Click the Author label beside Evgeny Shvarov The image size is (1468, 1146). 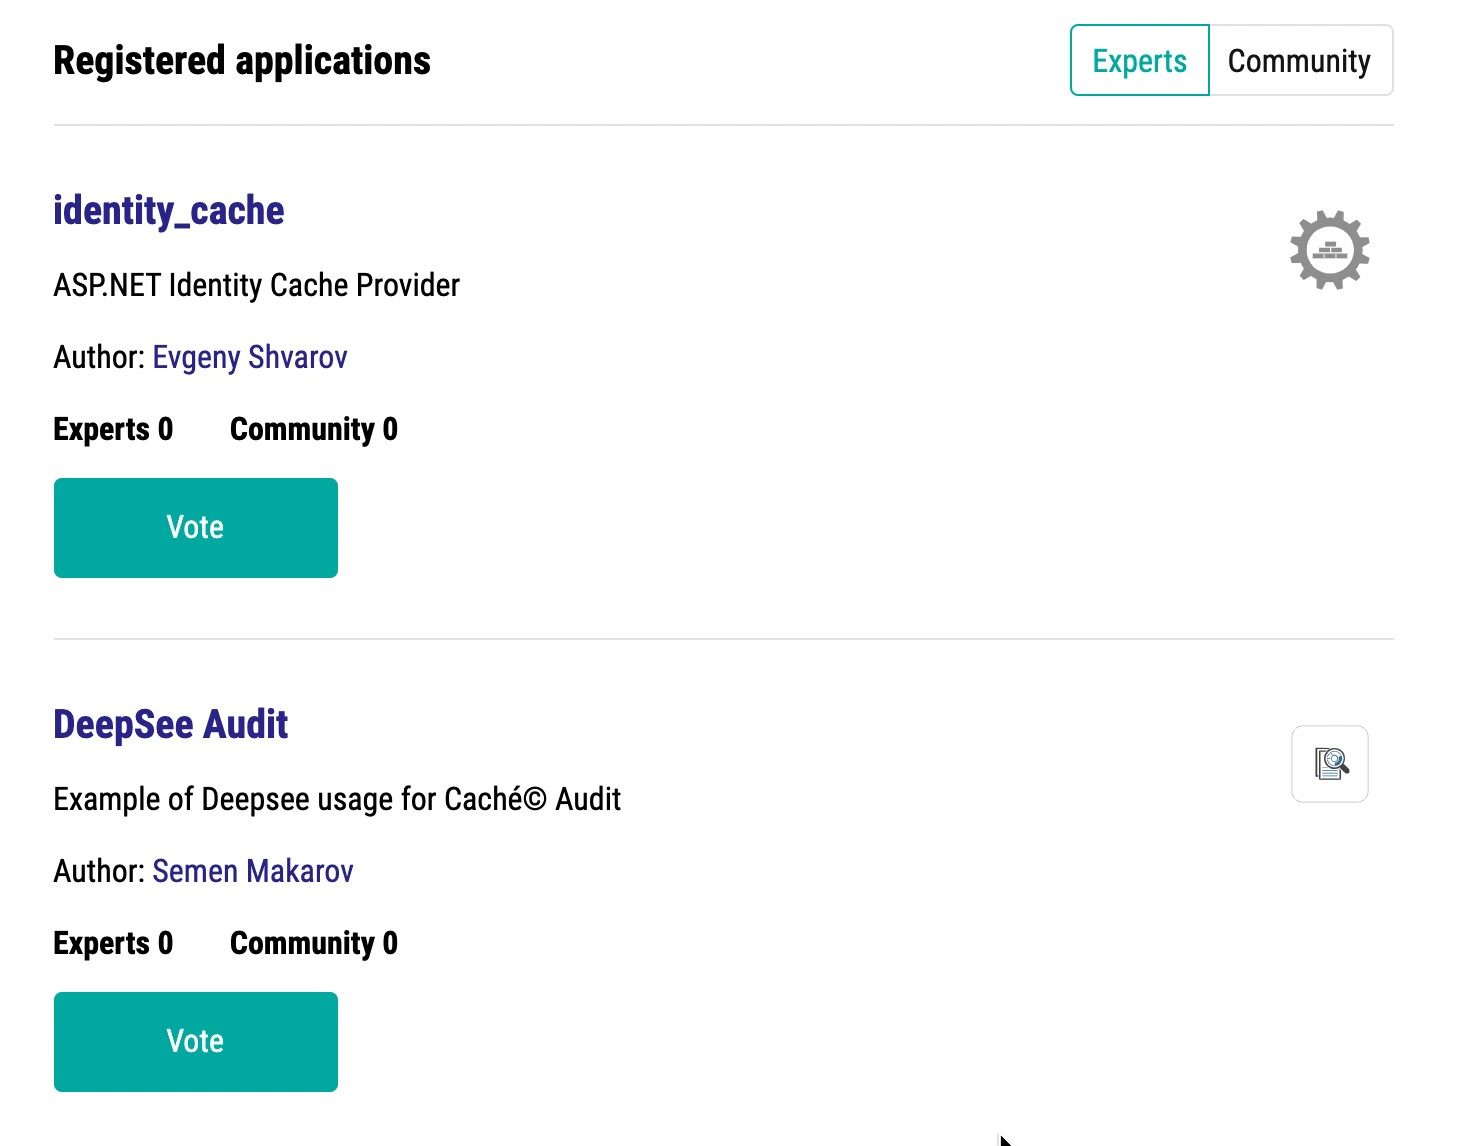point(99,357)
